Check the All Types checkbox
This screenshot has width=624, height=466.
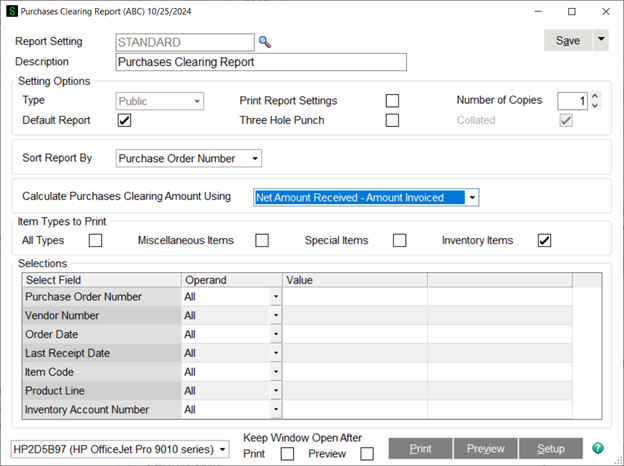95,240
